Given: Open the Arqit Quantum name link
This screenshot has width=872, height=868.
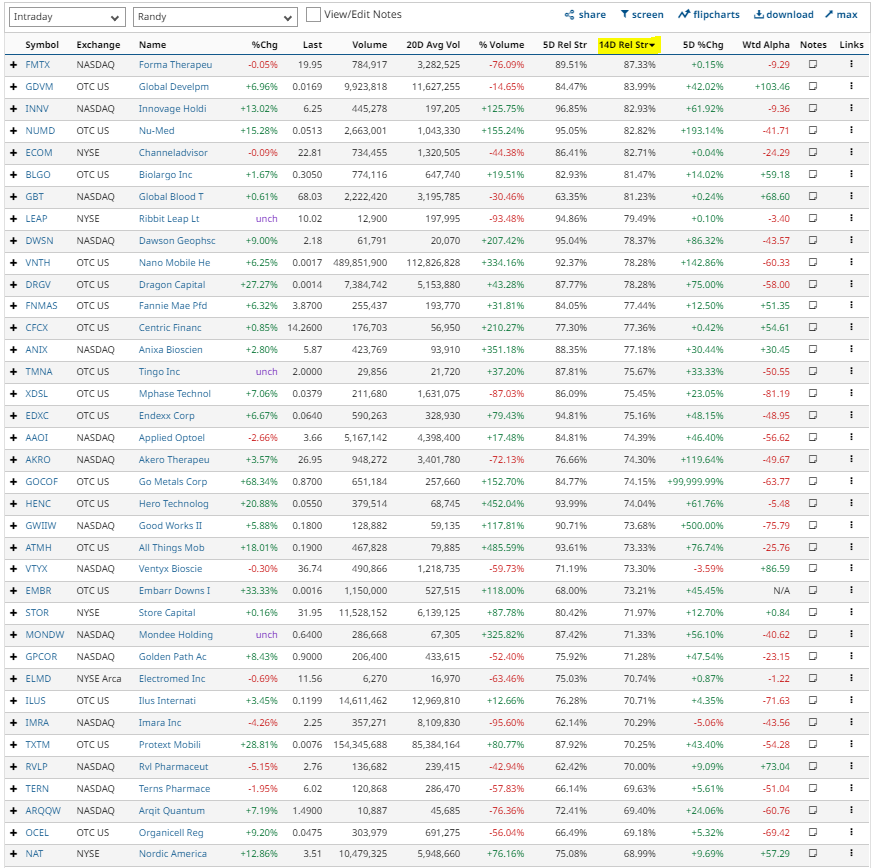Looking at the screenshot, I should click(172, 811).
